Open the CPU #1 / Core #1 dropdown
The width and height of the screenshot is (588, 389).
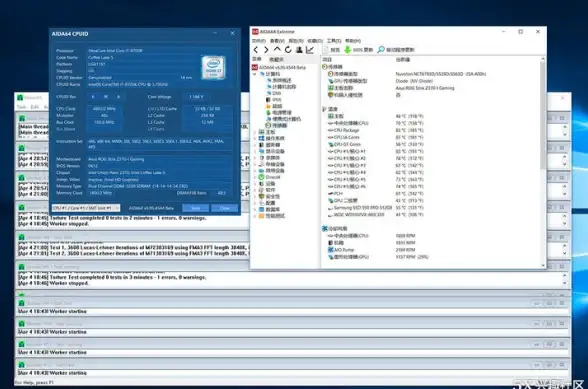coord(86,208)
